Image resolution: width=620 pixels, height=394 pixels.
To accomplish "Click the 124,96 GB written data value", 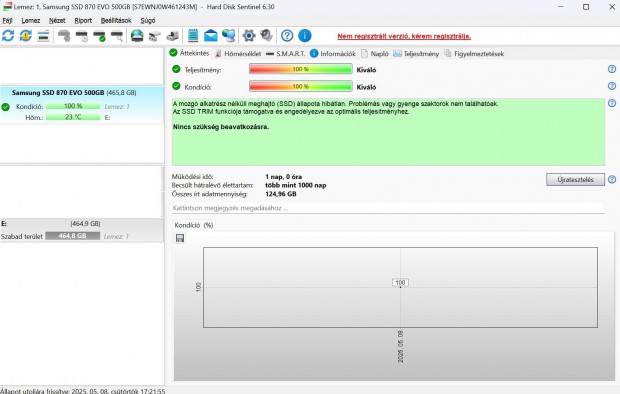I will pyautogui.click(x=281, y=194).
